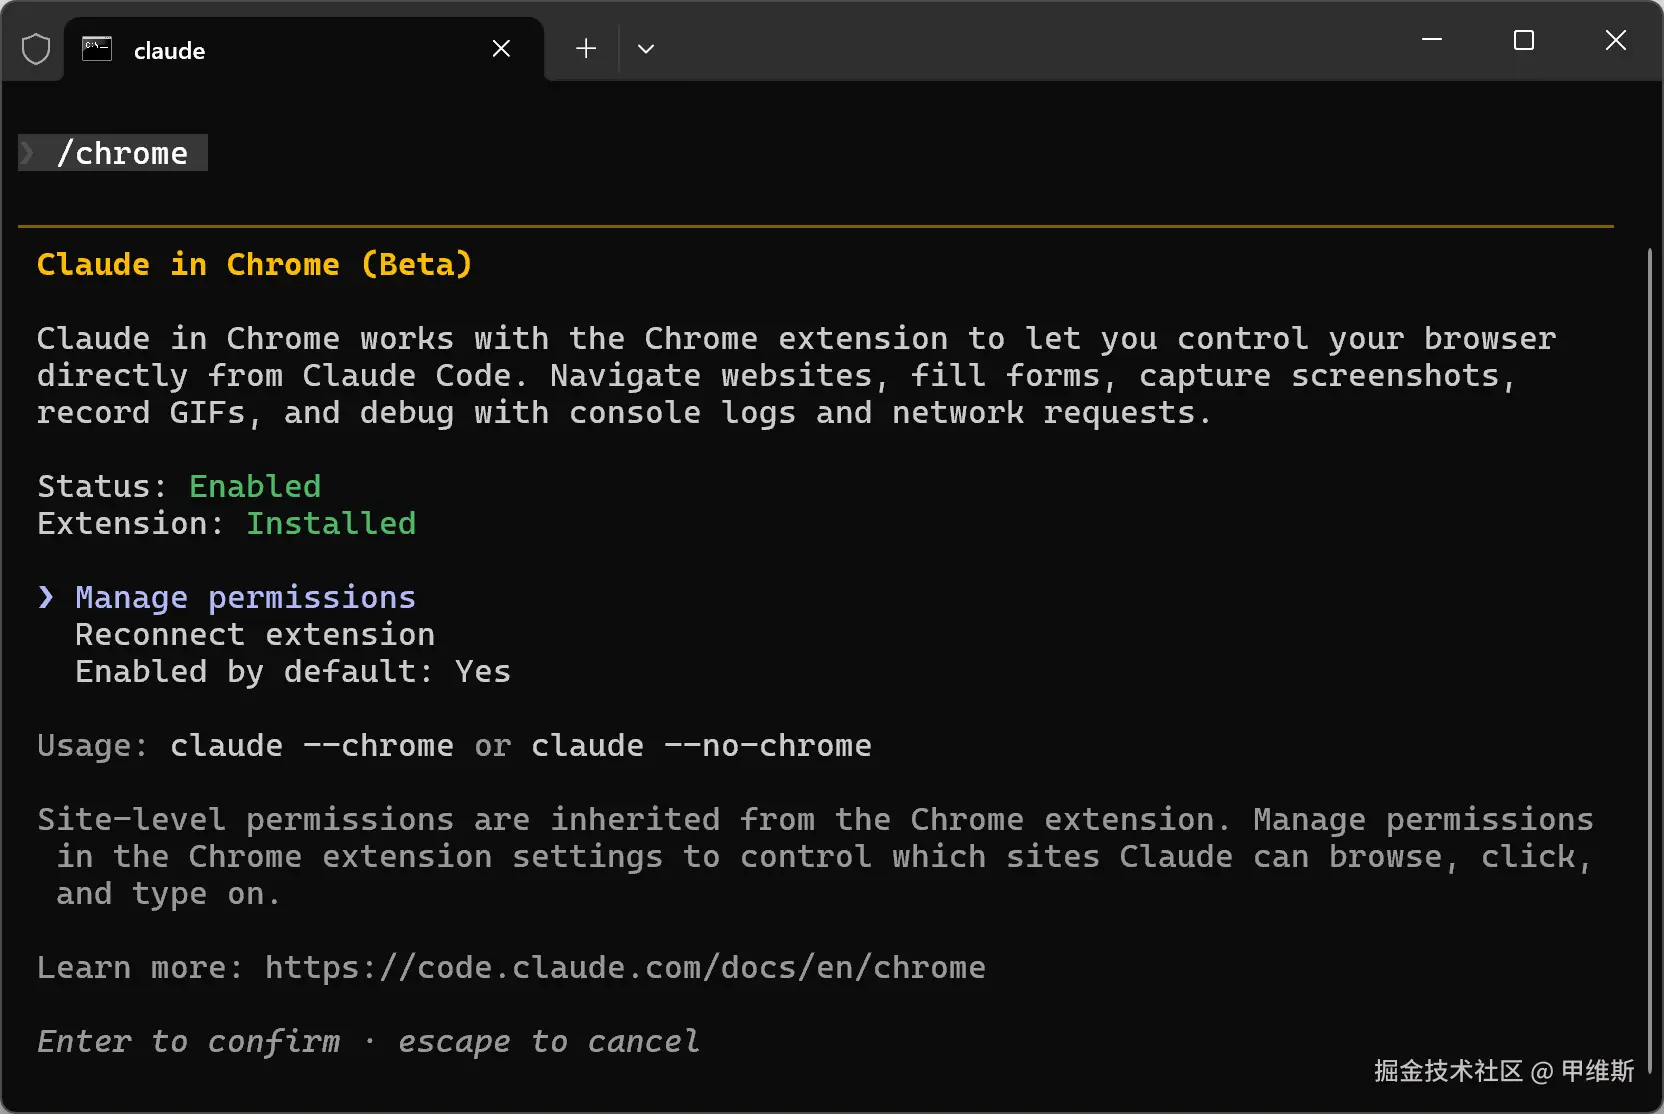Minimize the terminal window
This screenshot has width=1664, height=1114.
[x=1431, y=40]
